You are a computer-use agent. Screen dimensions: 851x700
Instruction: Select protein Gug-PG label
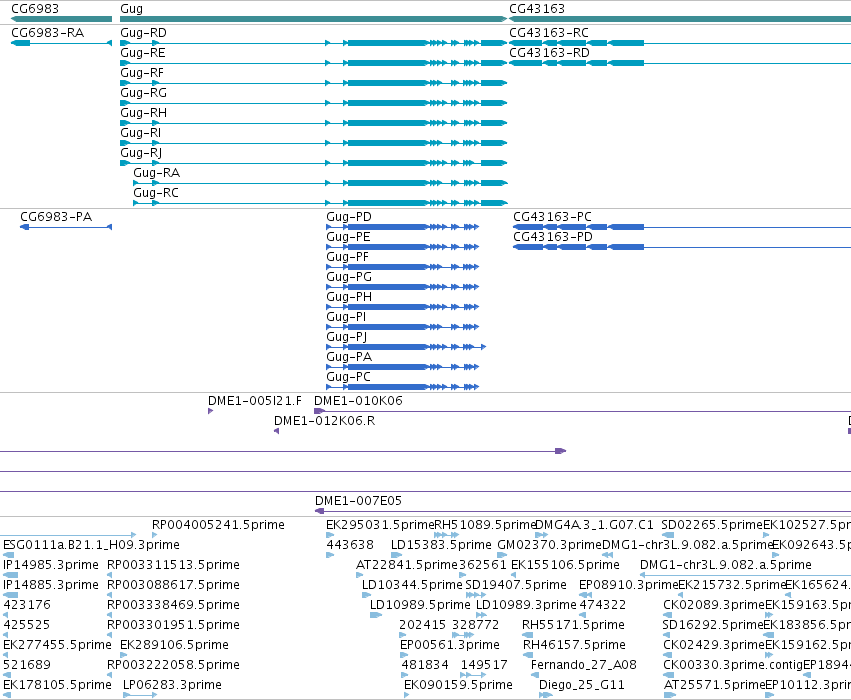pos(349,277)
